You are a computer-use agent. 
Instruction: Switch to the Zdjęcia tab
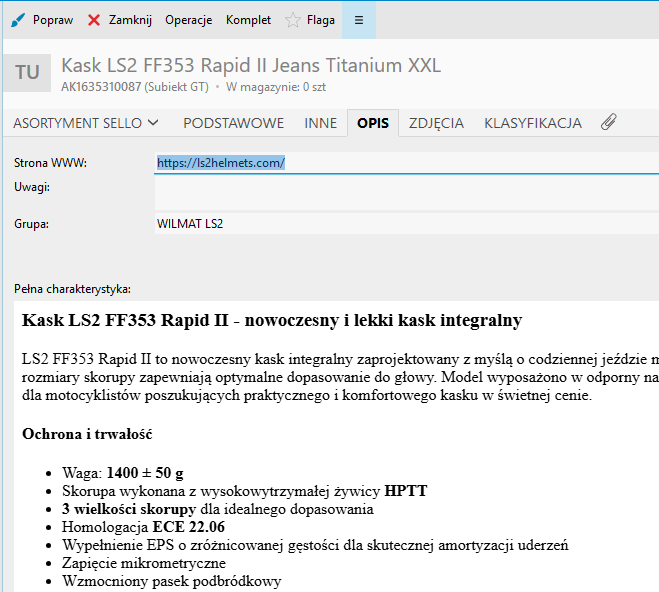(x=436, y=123)
